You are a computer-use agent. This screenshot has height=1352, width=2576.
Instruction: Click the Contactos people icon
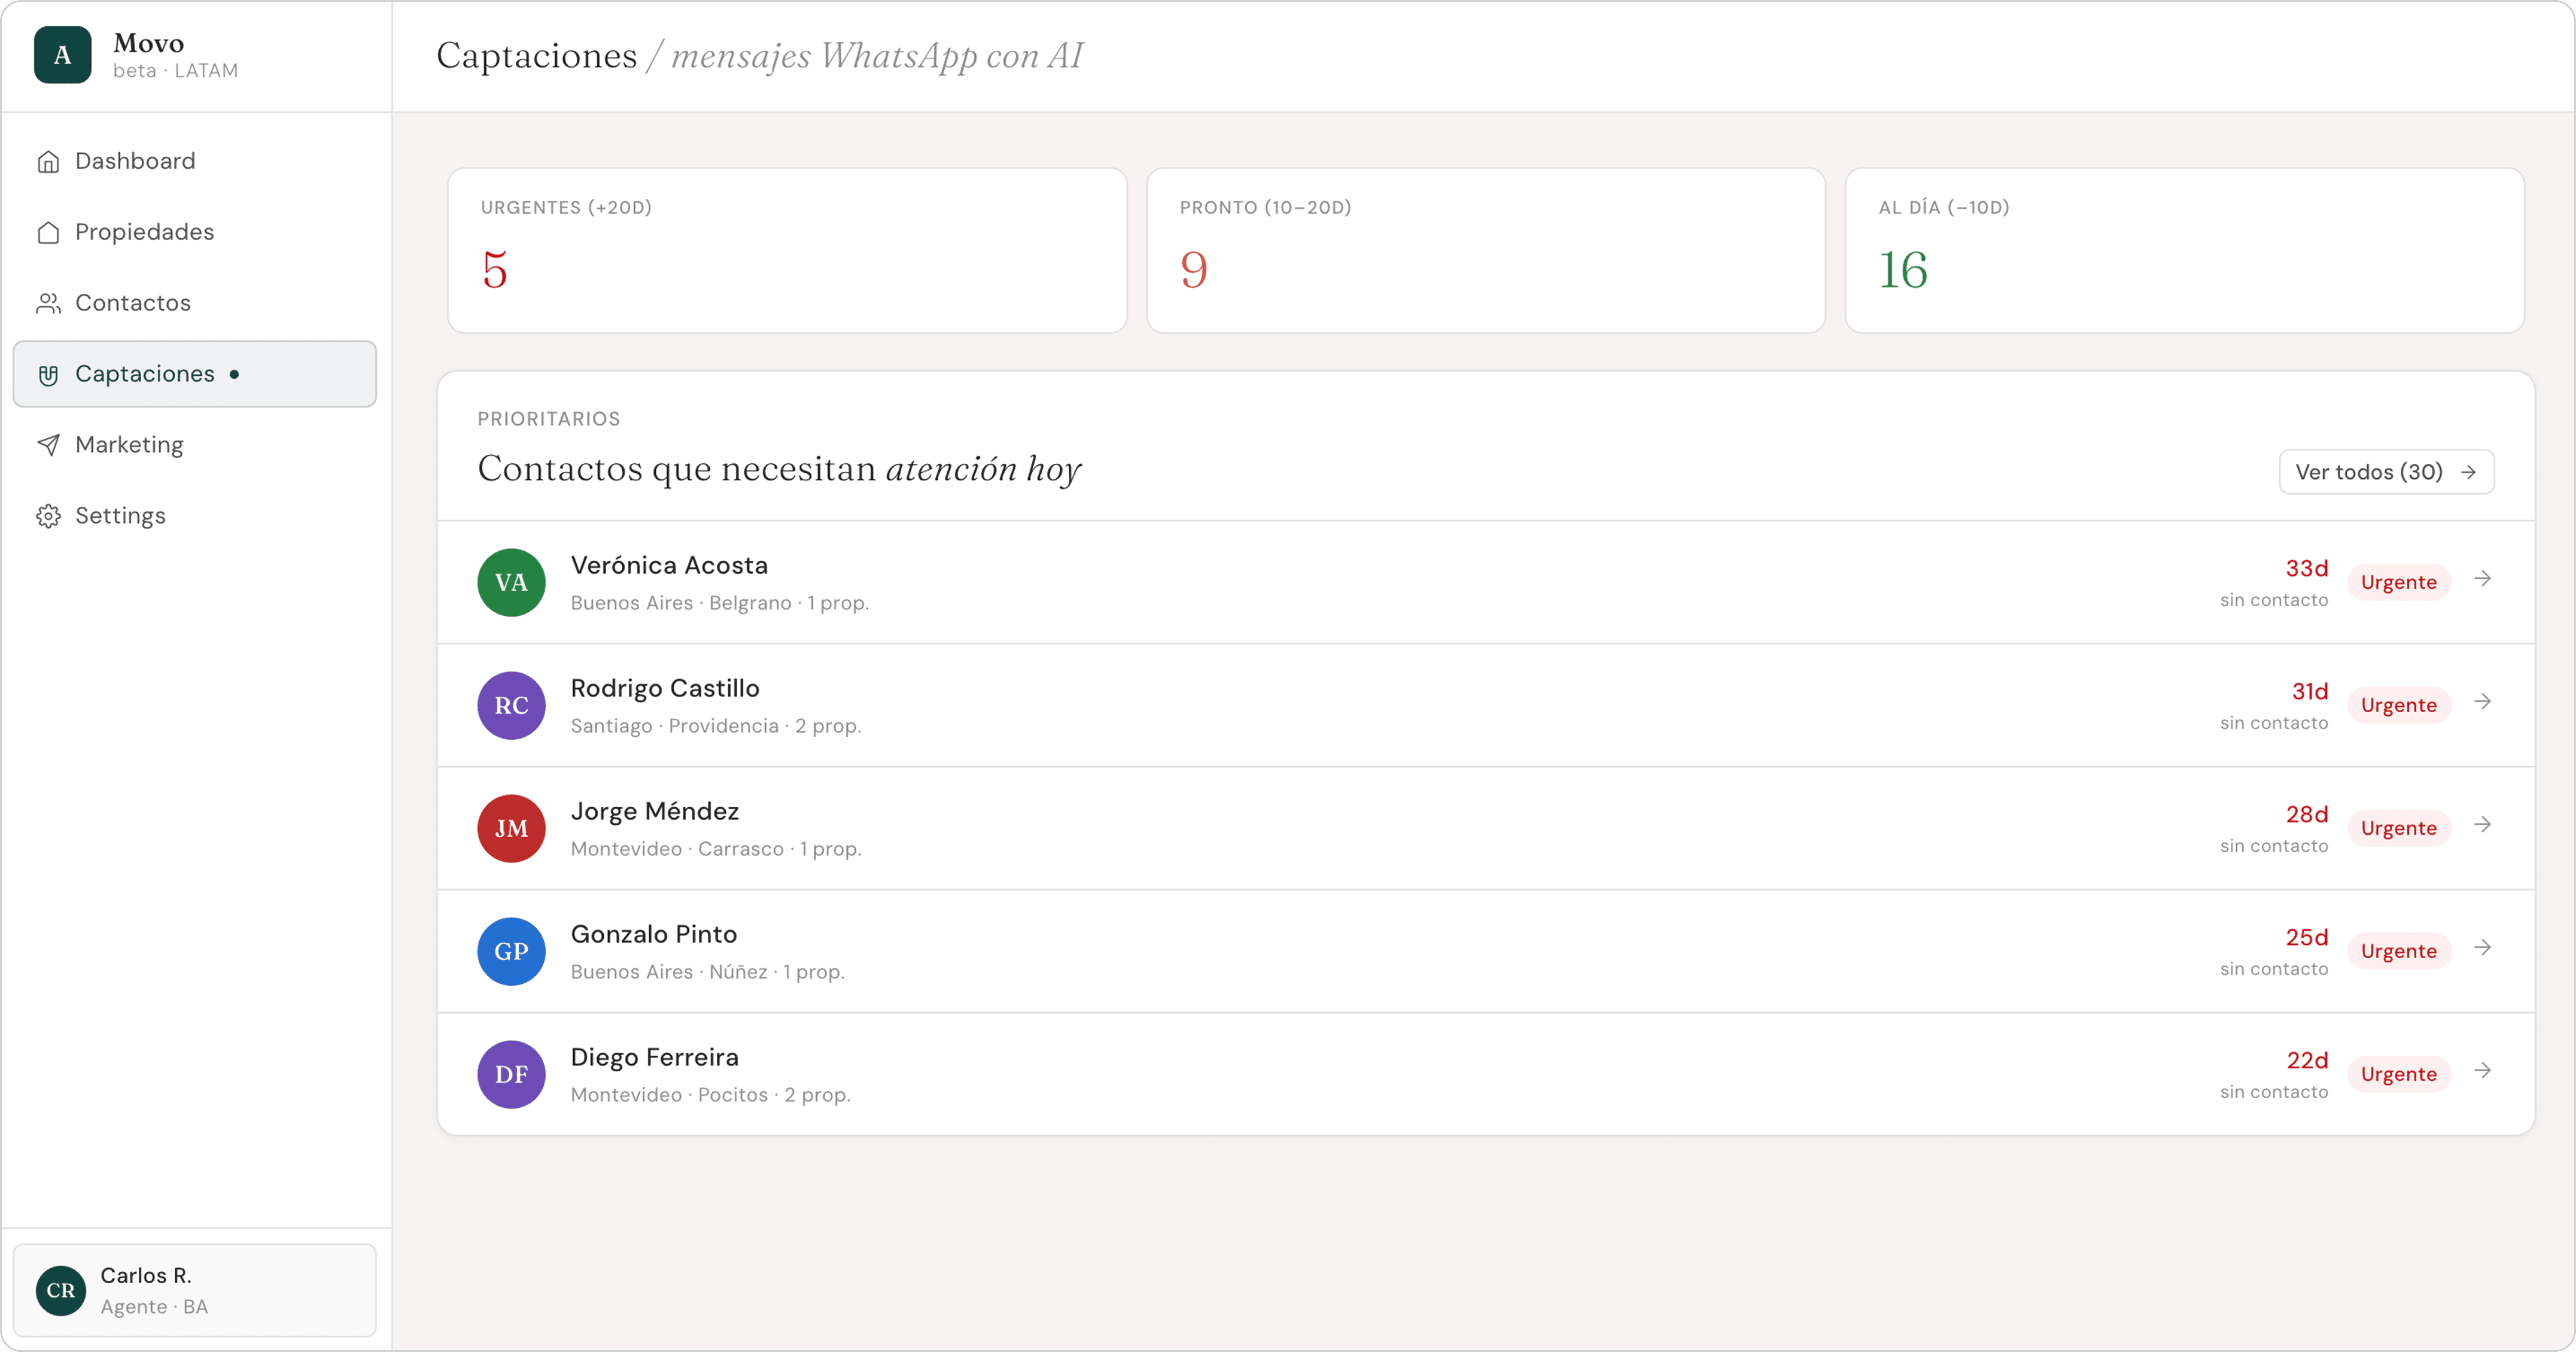click(48, 303)
